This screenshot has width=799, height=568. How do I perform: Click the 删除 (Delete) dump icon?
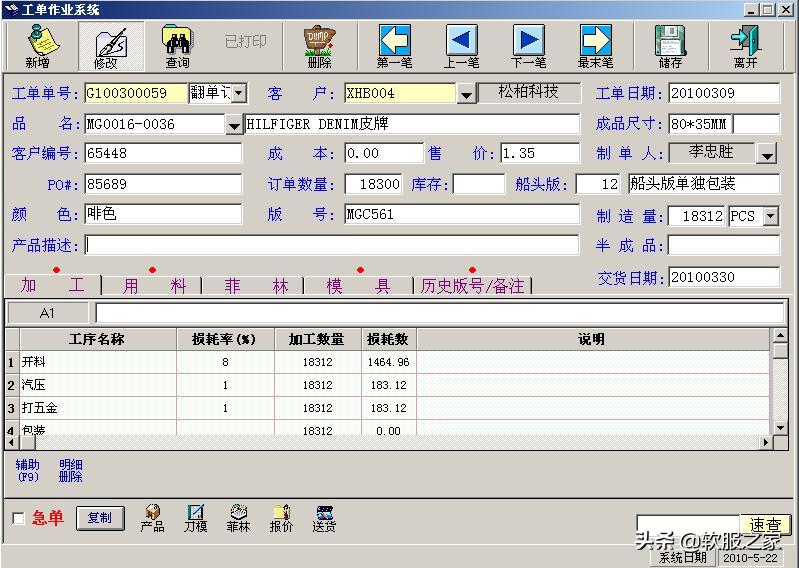pos(319,46)
